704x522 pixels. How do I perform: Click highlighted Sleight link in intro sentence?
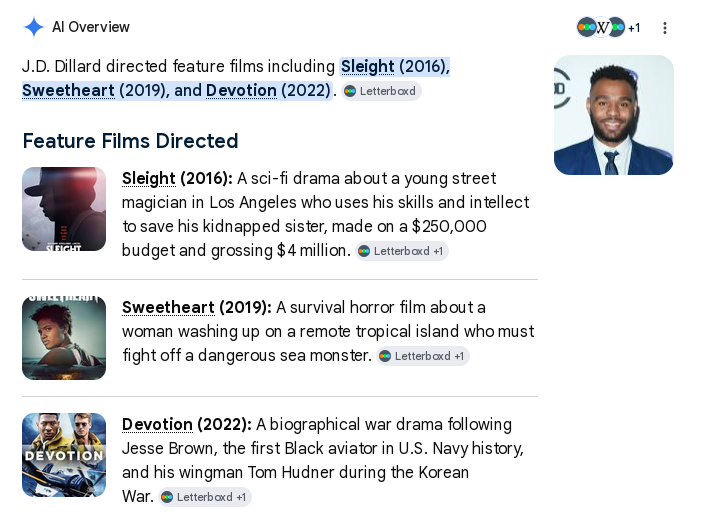pos(368,66)
